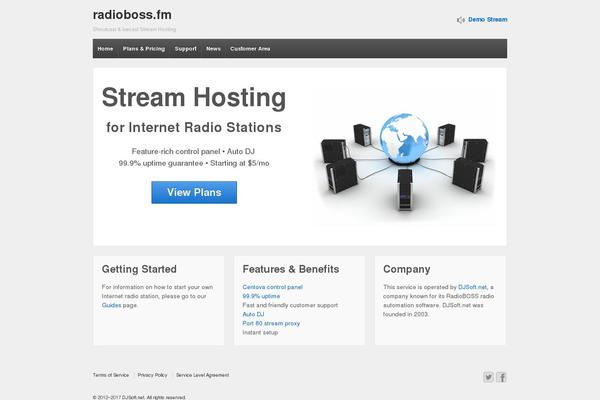Open Terms of Service footer link
The height and width of the screenshot is (400, 600).
(x=111, y=375)
